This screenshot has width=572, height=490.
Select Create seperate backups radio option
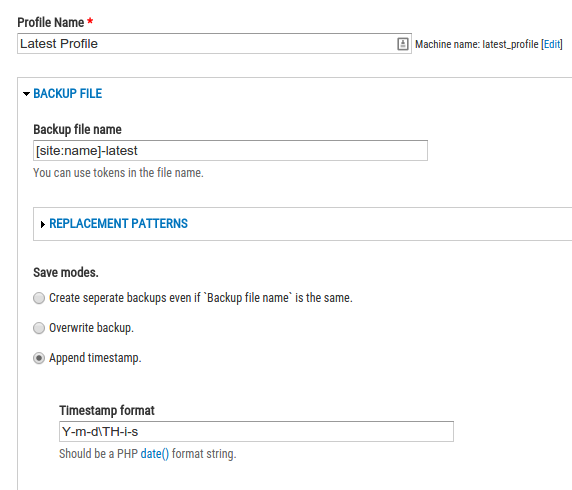pyautogui.click(x=39, y=298)
